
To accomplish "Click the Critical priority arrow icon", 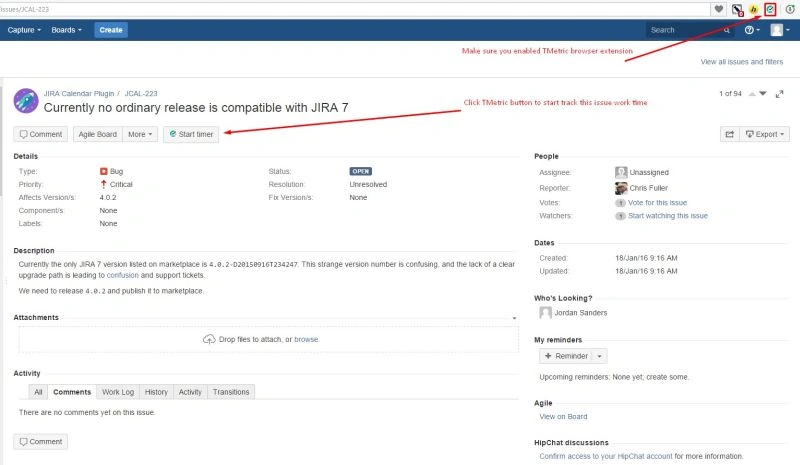I will tap(104, 184).
